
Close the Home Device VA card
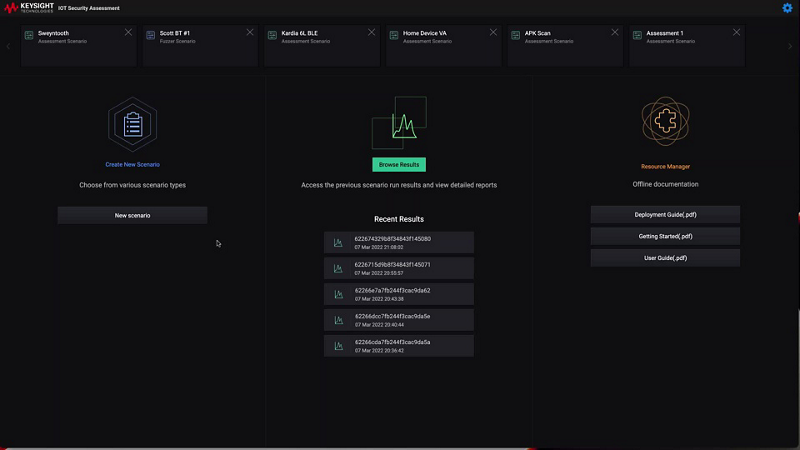click(x=493, y=32)
